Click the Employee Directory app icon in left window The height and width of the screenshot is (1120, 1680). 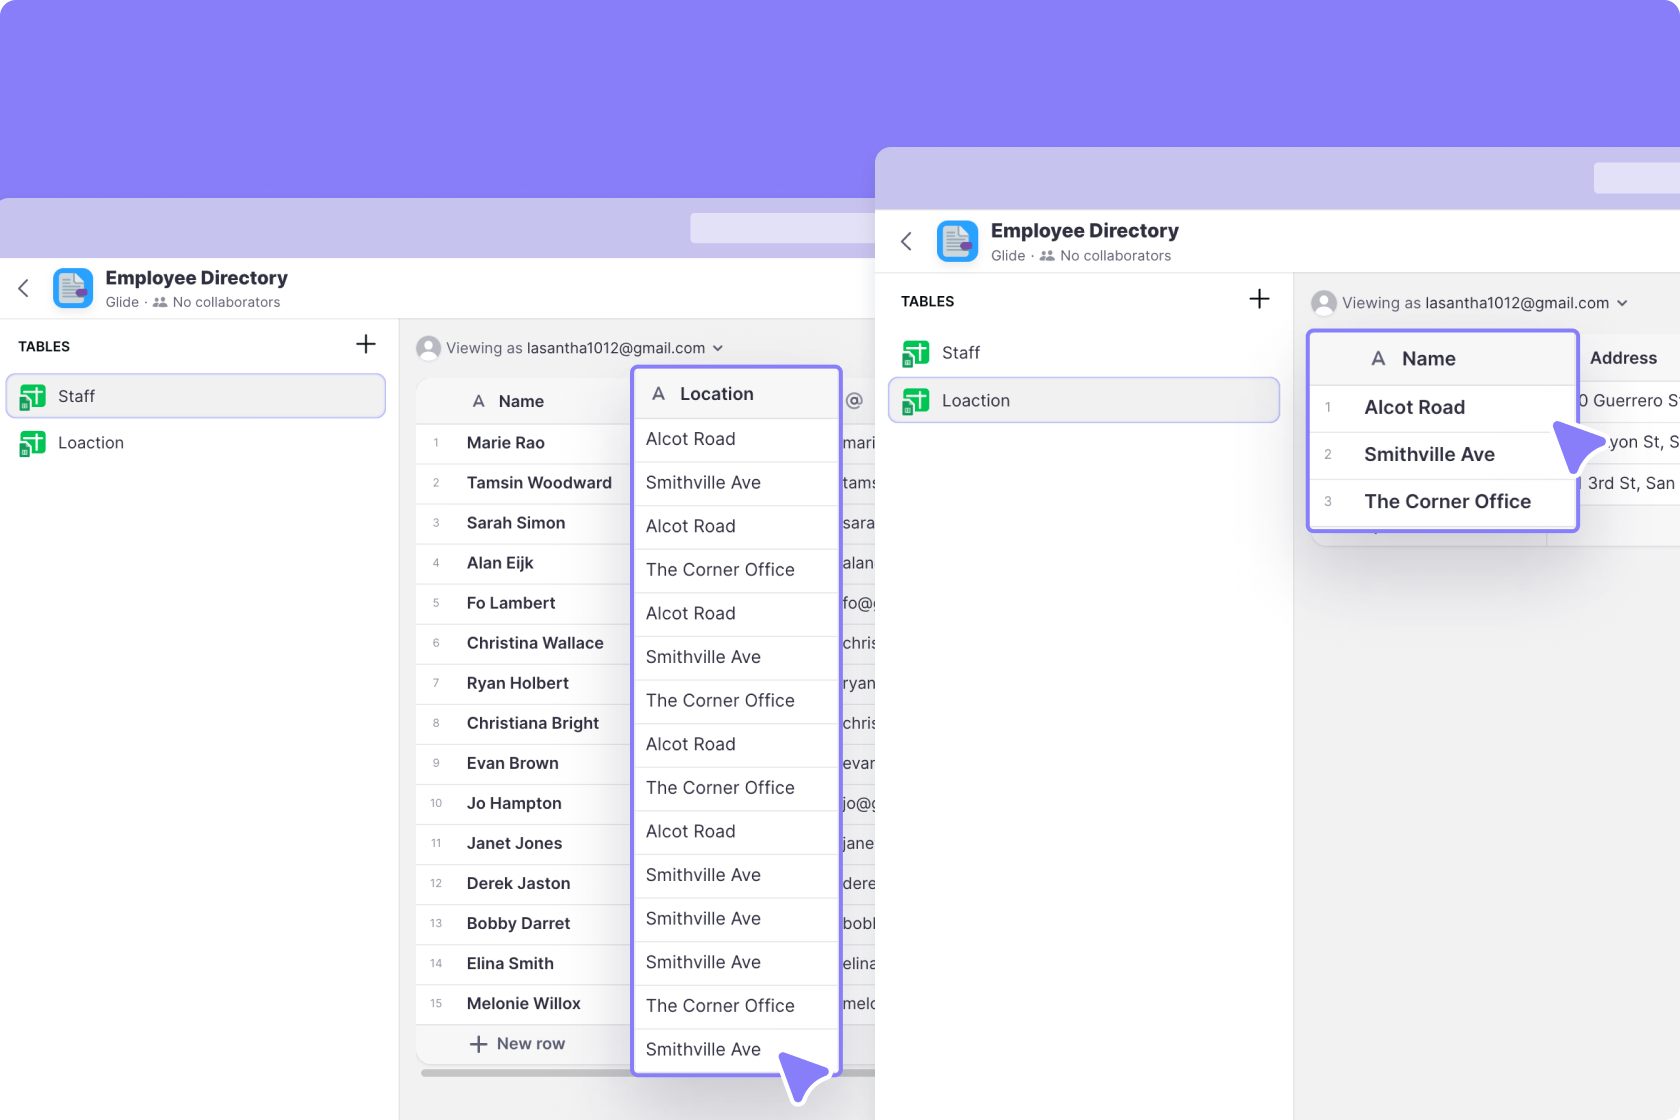[73, 288]
